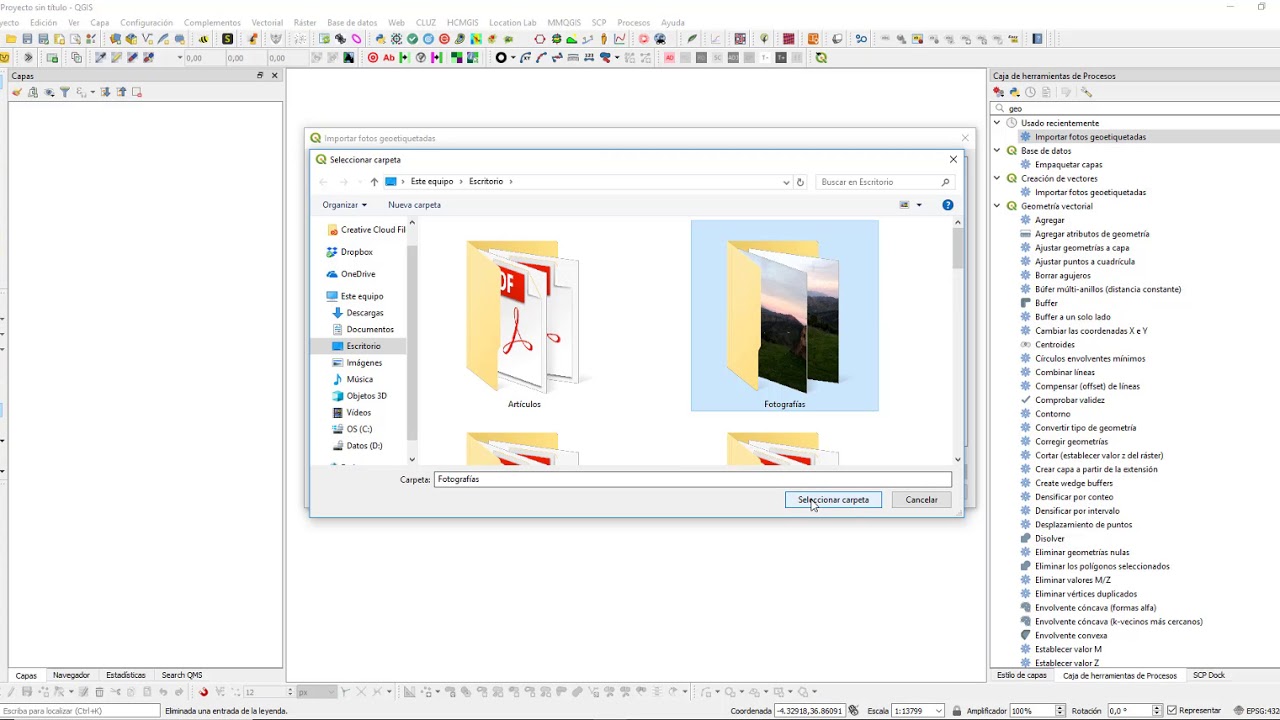Select the Fotografías folder thumbnail
Image resolution: width=1280 pixels, height=720 pixels.
pyautogui.click(x=784, y=316)
